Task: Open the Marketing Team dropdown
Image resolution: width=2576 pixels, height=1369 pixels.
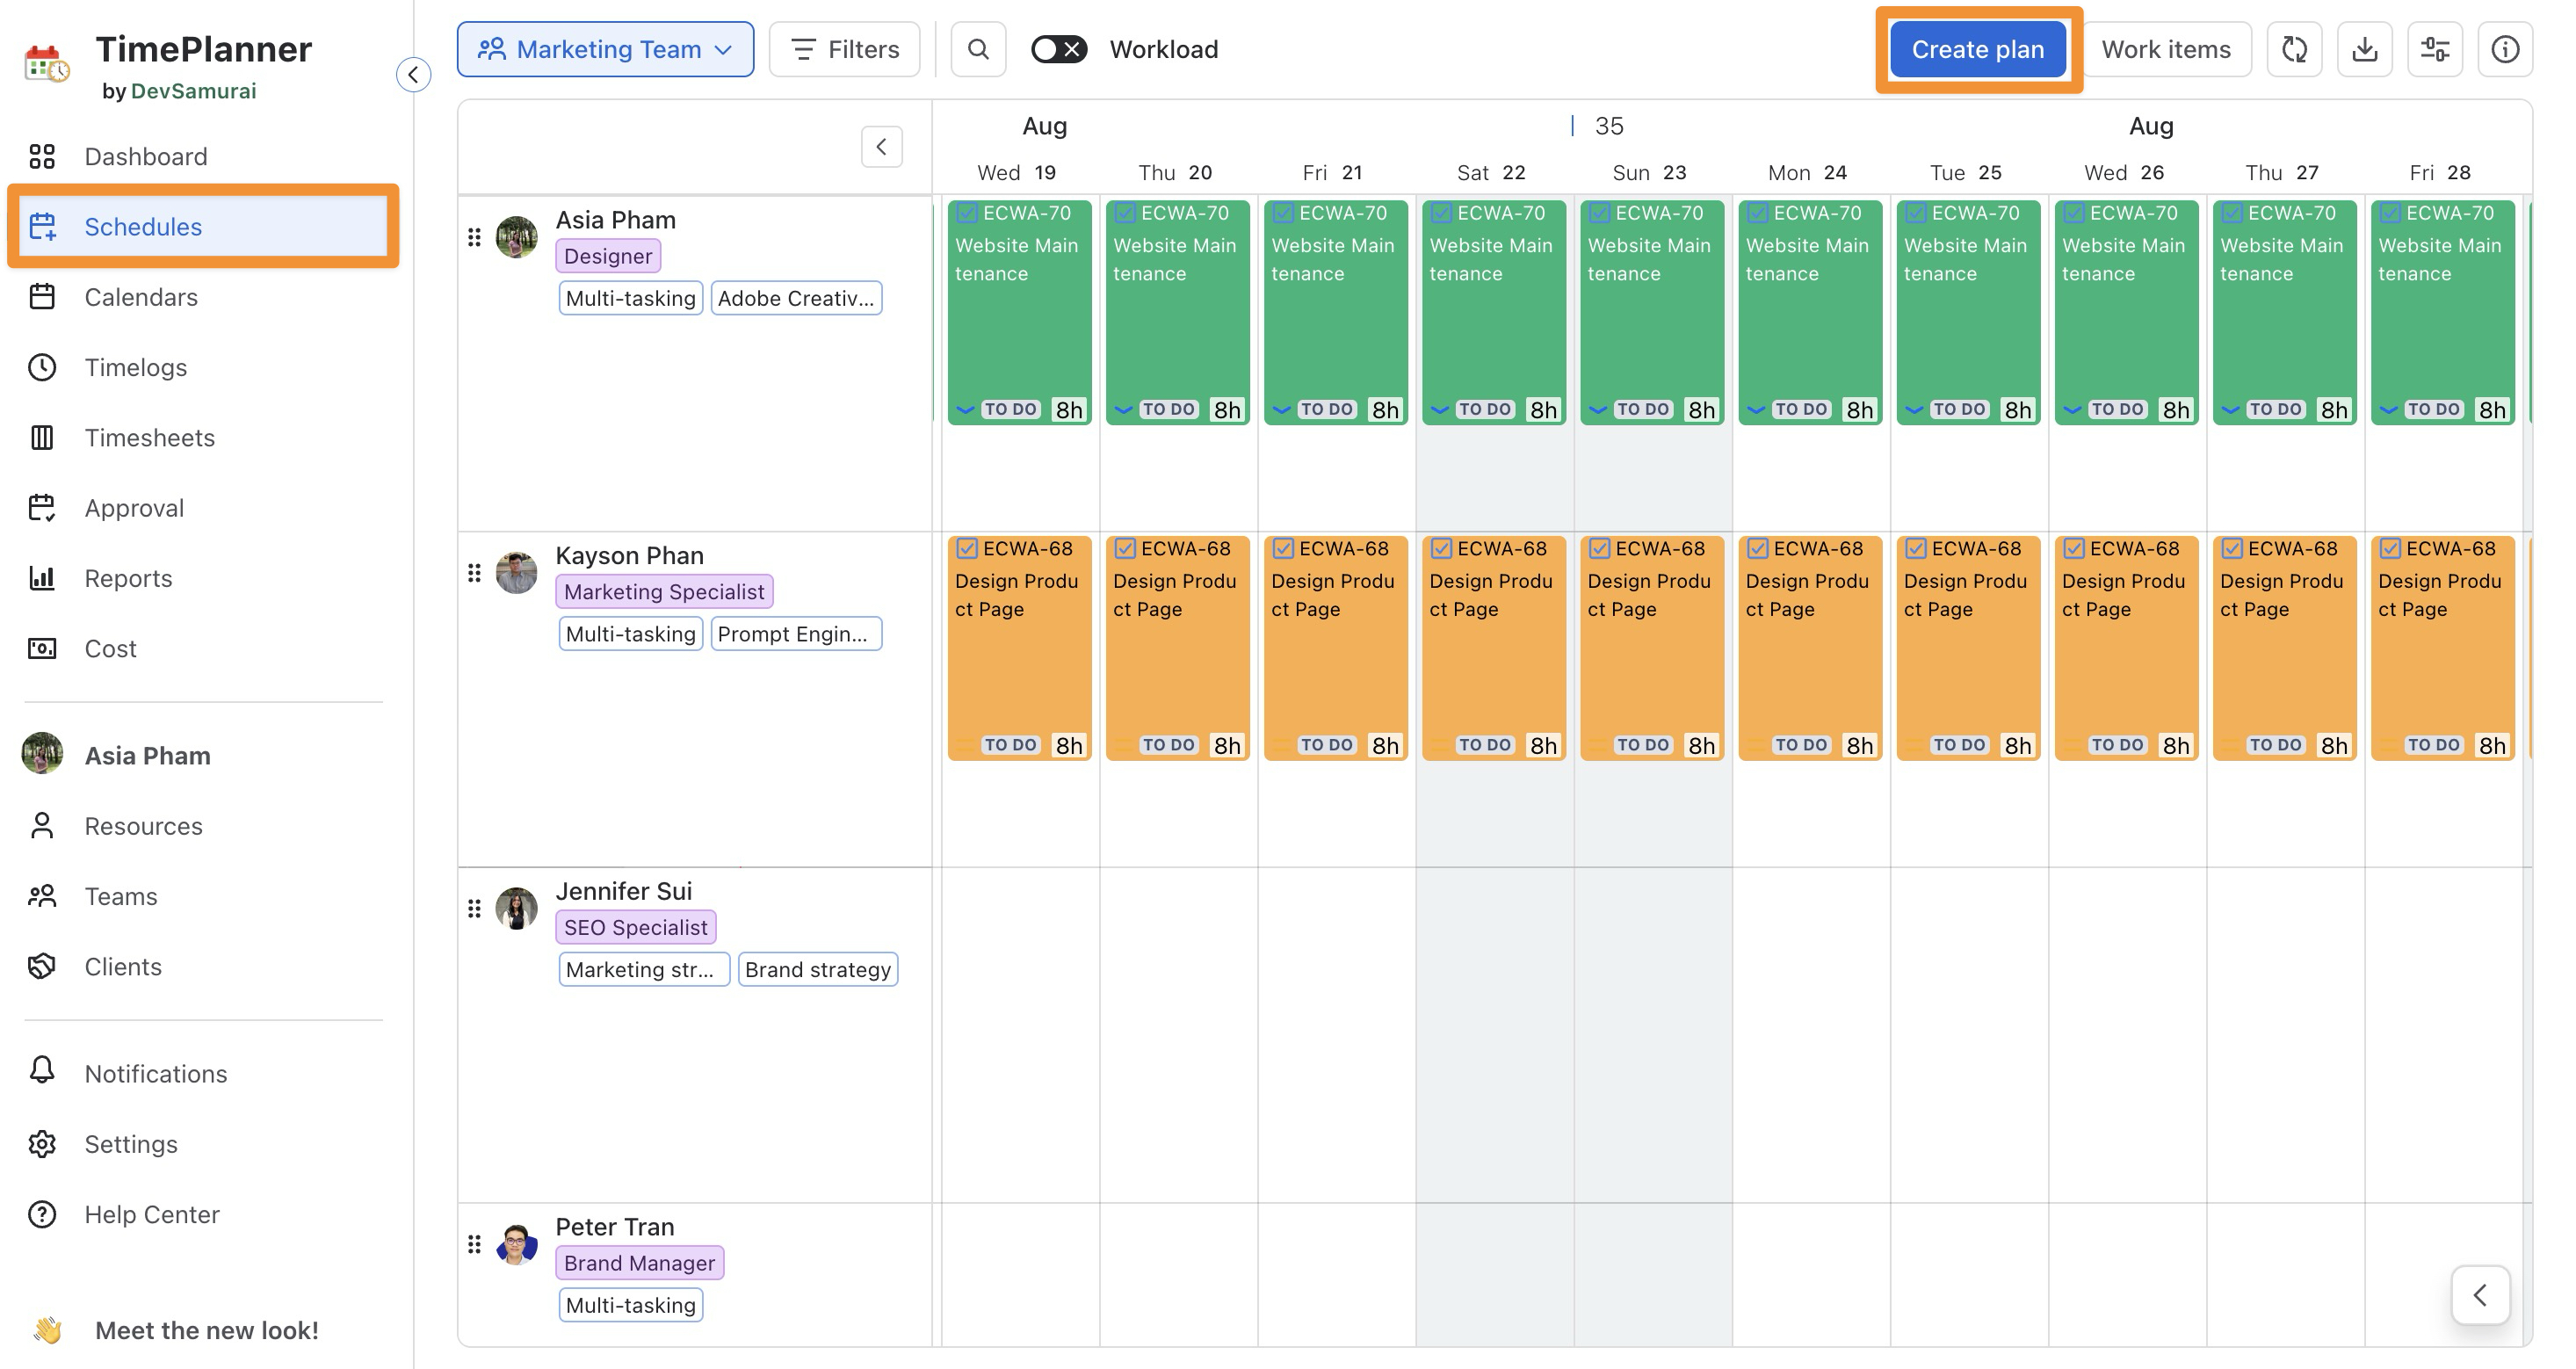Action: tap(606, 49)
